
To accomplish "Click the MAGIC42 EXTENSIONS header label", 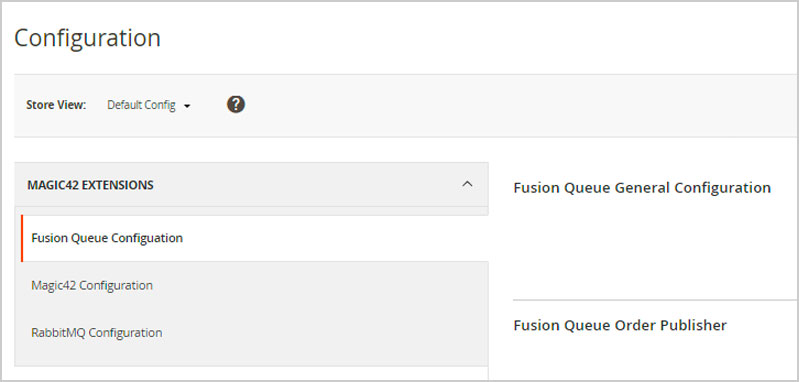I will point(90,185).
